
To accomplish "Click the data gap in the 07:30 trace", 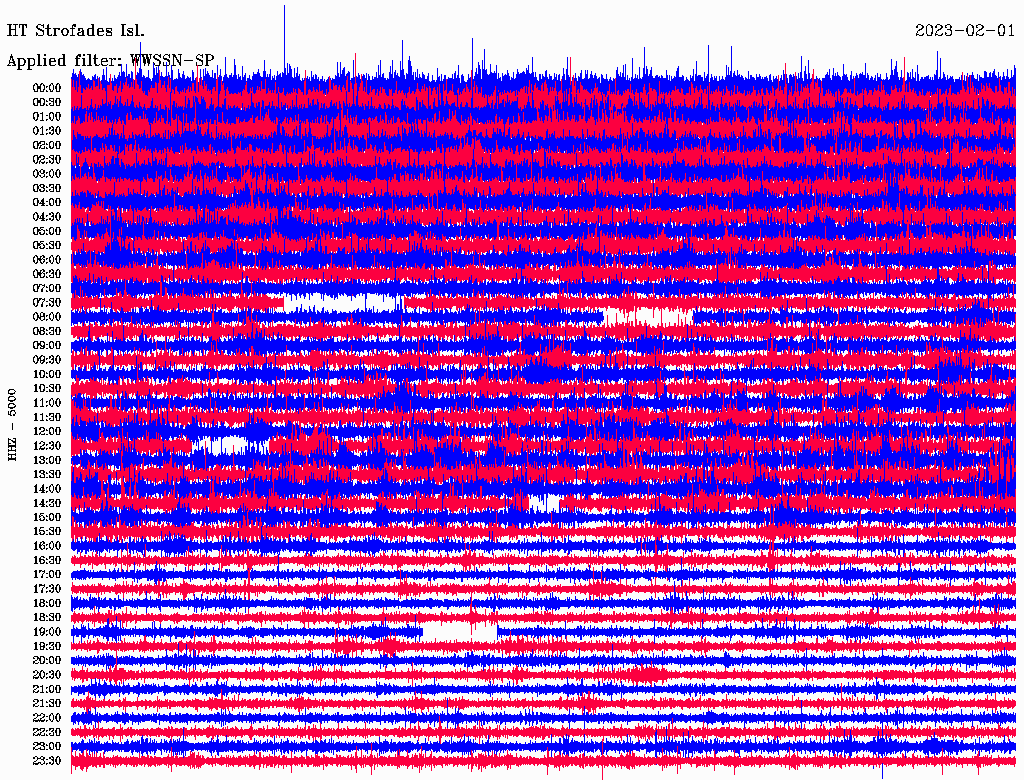I will [340, 303].
